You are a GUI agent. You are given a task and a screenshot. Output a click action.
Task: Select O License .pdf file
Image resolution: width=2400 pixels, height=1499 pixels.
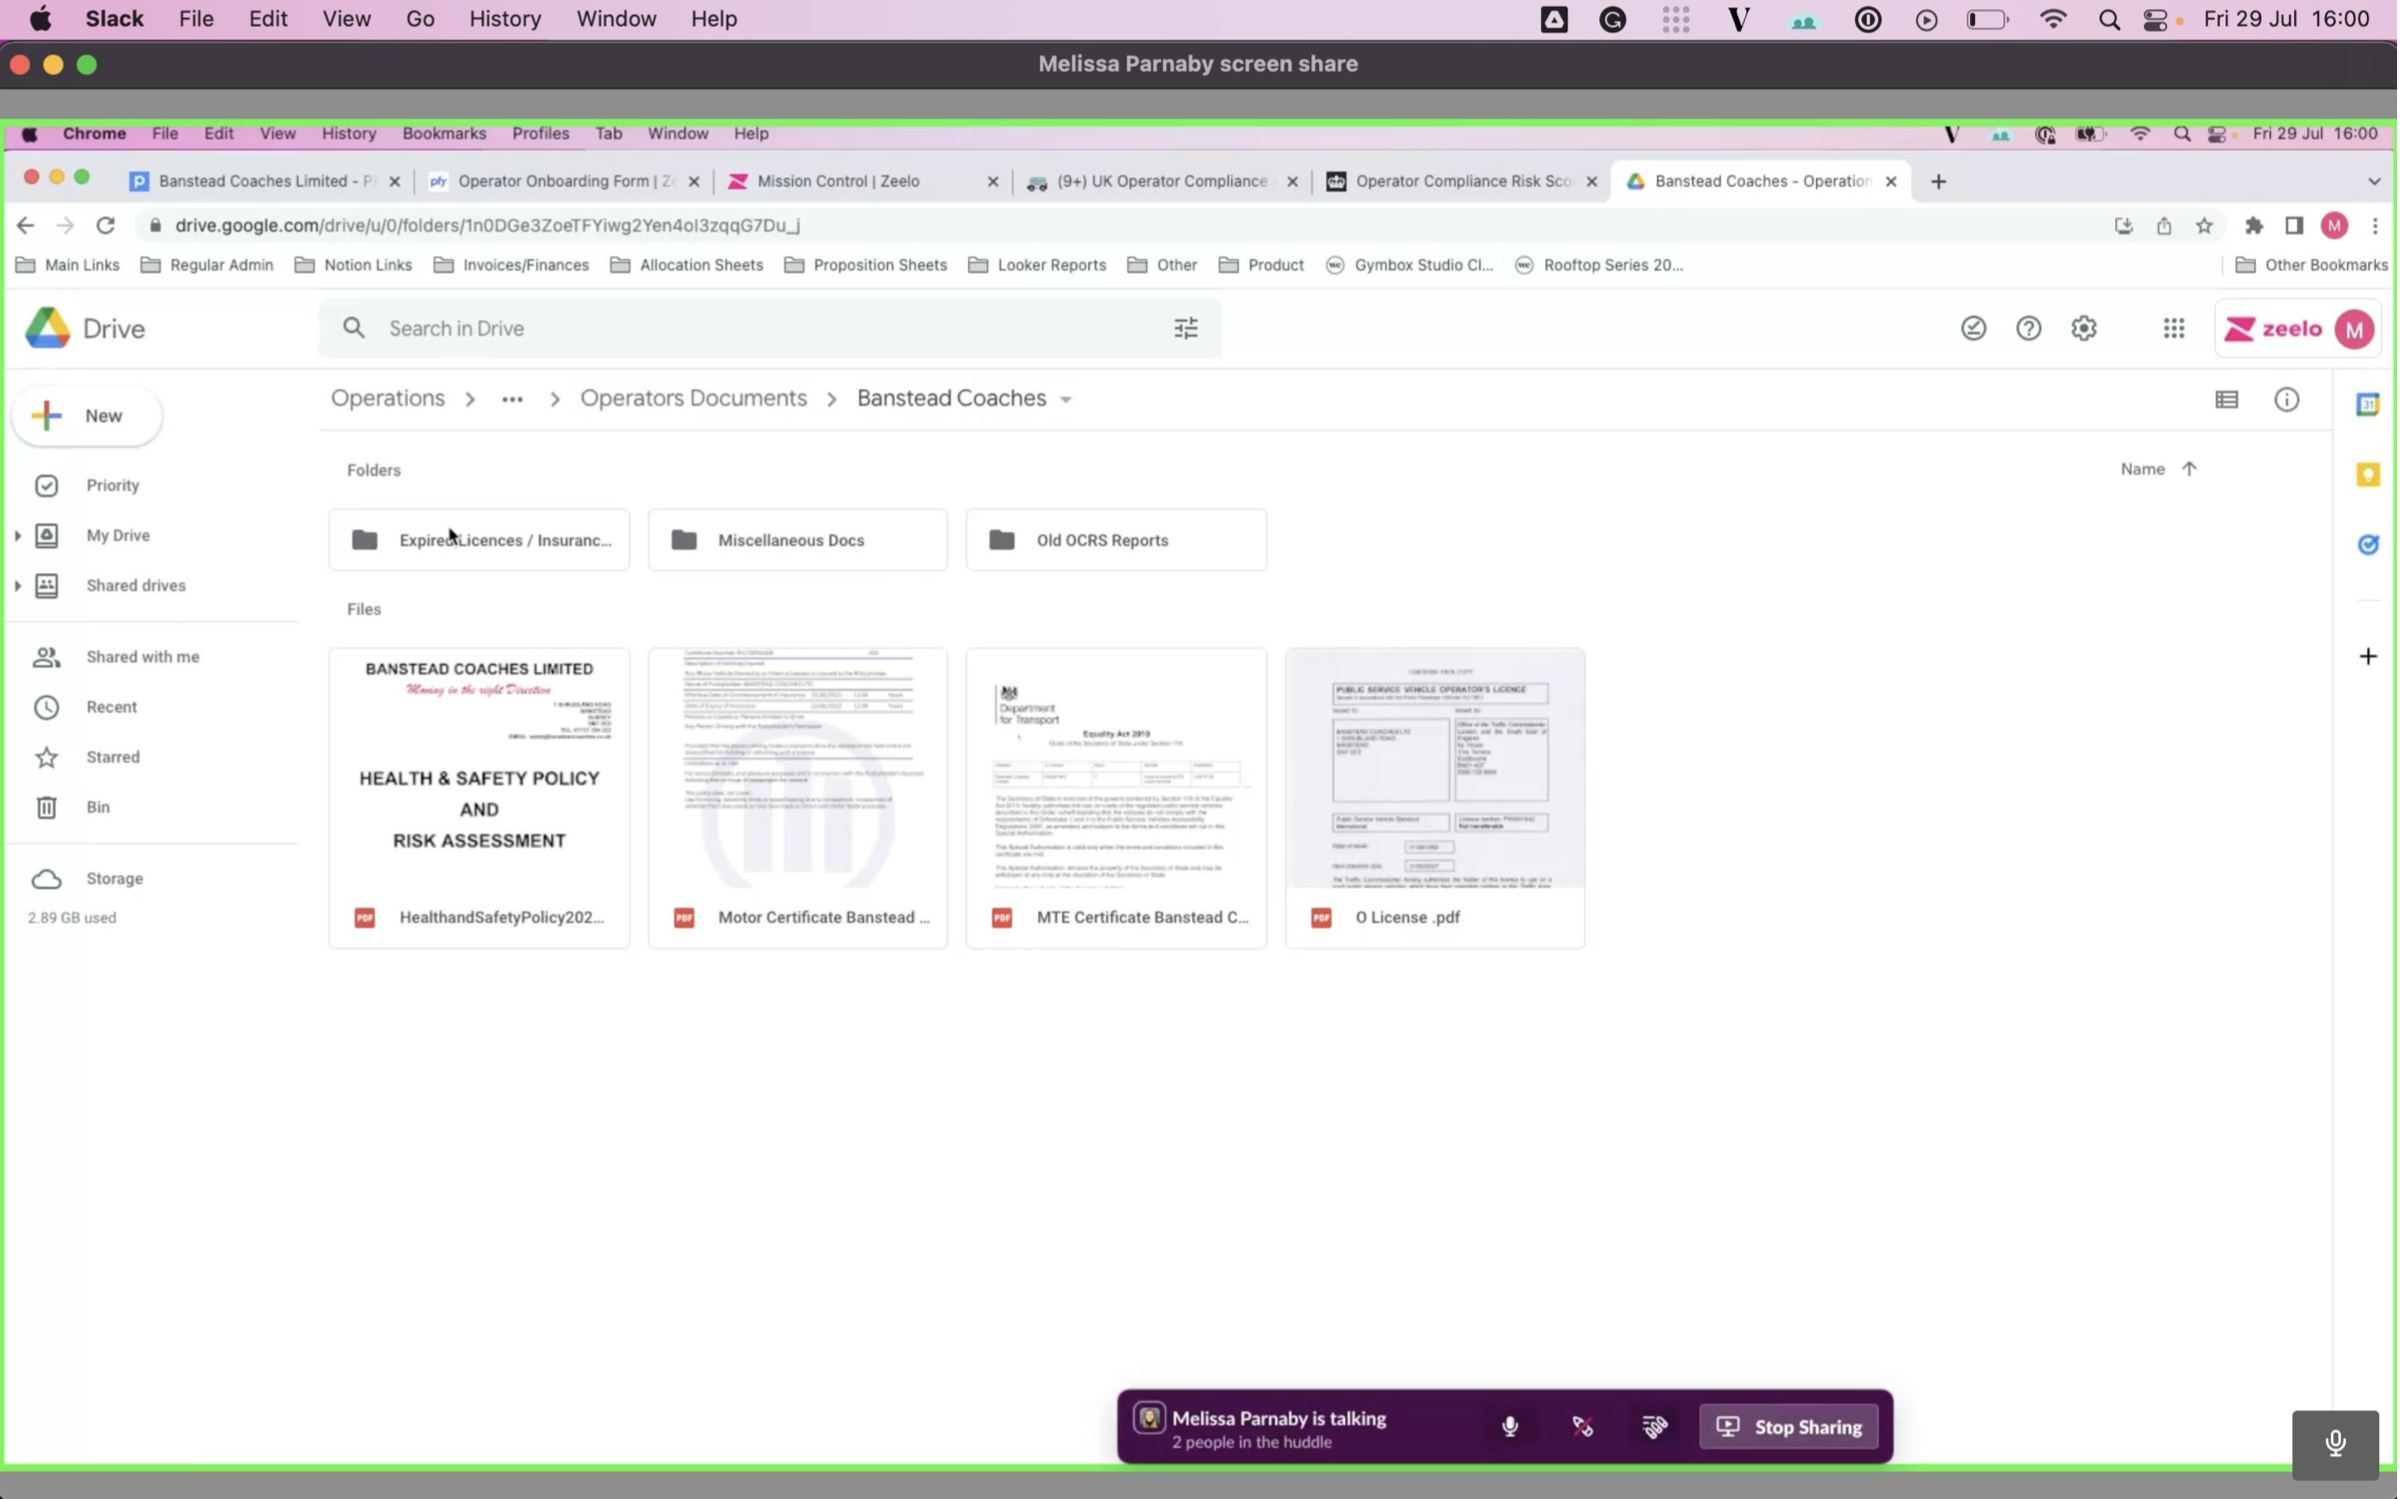click(1436, 798)
